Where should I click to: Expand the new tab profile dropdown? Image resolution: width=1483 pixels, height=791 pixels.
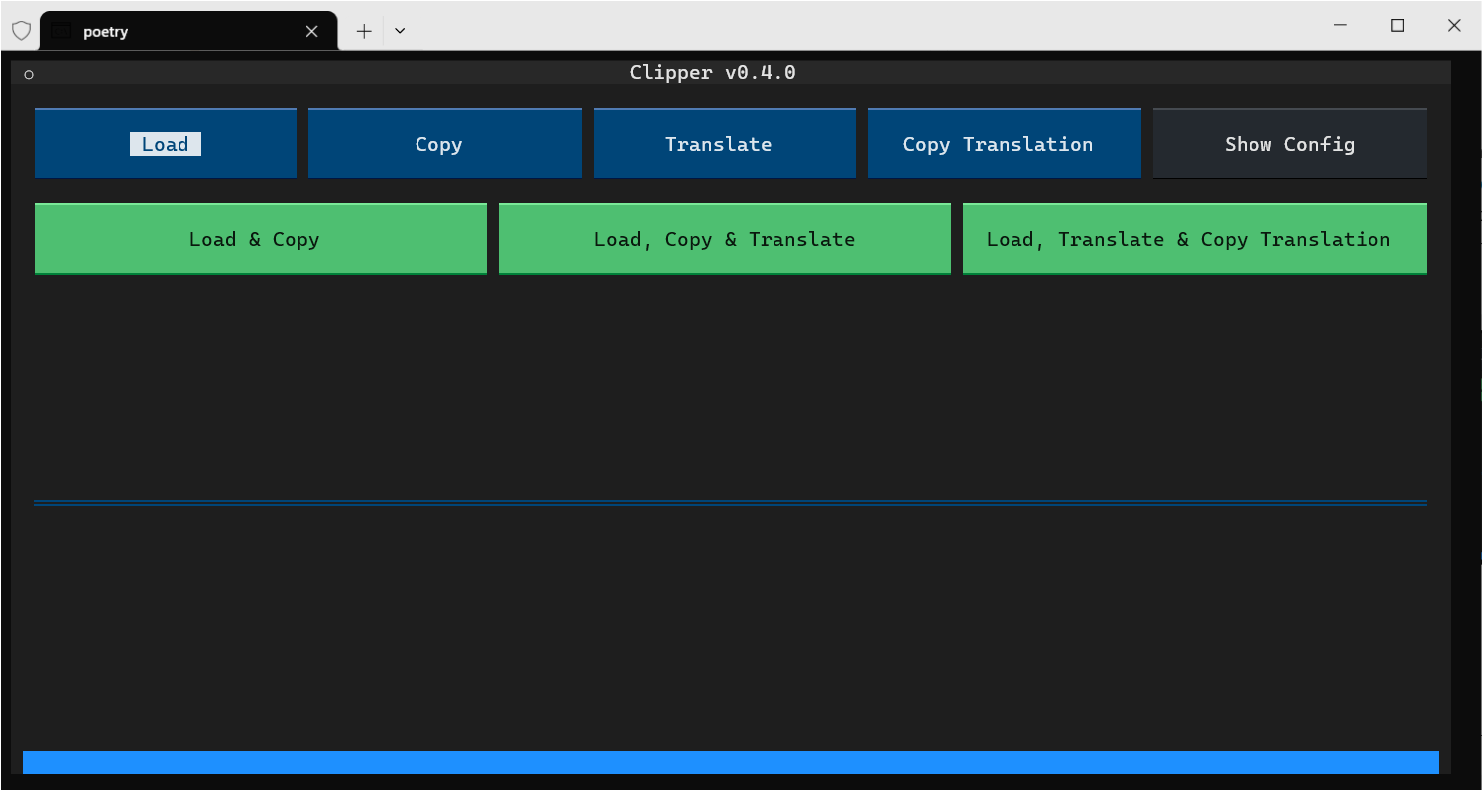(x=400, y=31)
